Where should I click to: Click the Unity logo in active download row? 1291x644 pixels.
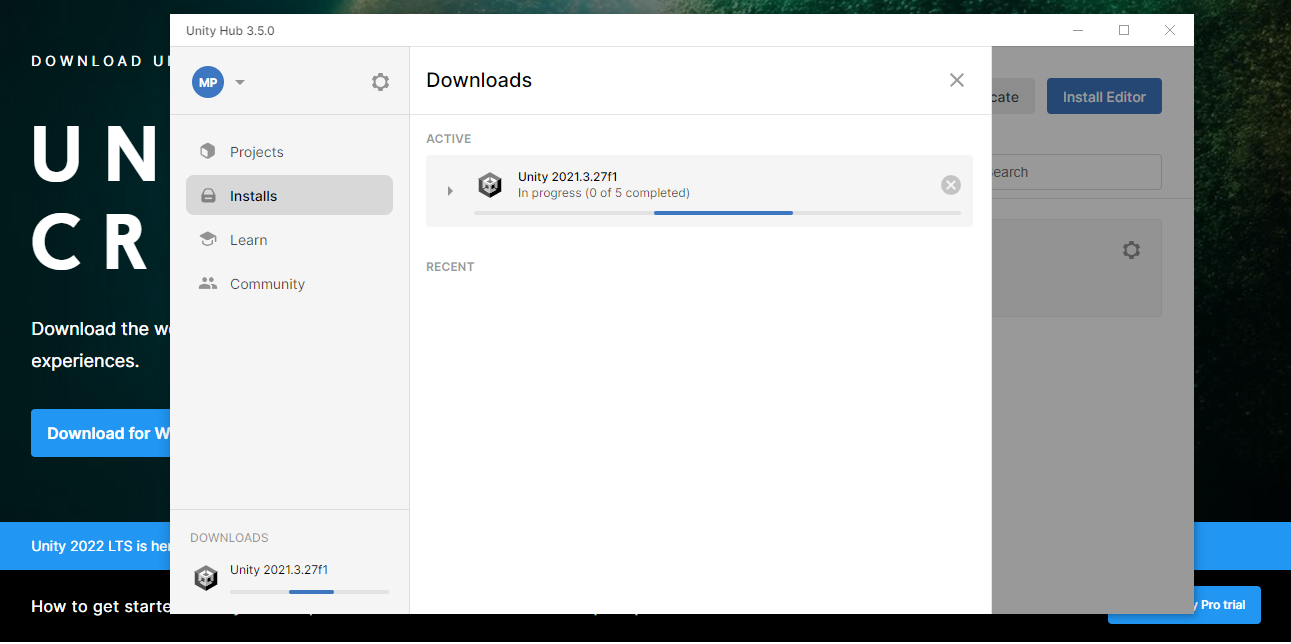click(490, 185)
